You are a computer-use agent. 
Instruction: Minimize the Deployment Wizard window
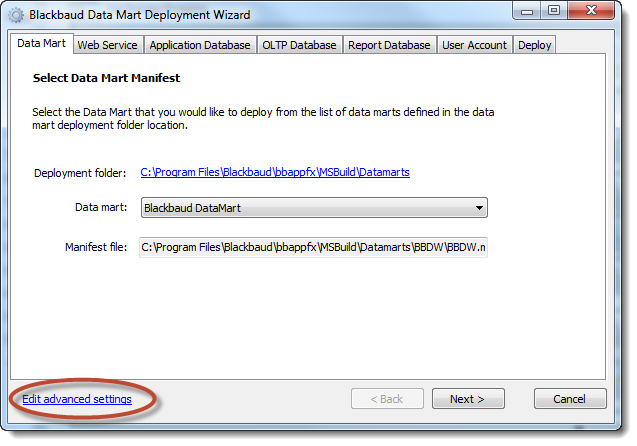[527, 11]
